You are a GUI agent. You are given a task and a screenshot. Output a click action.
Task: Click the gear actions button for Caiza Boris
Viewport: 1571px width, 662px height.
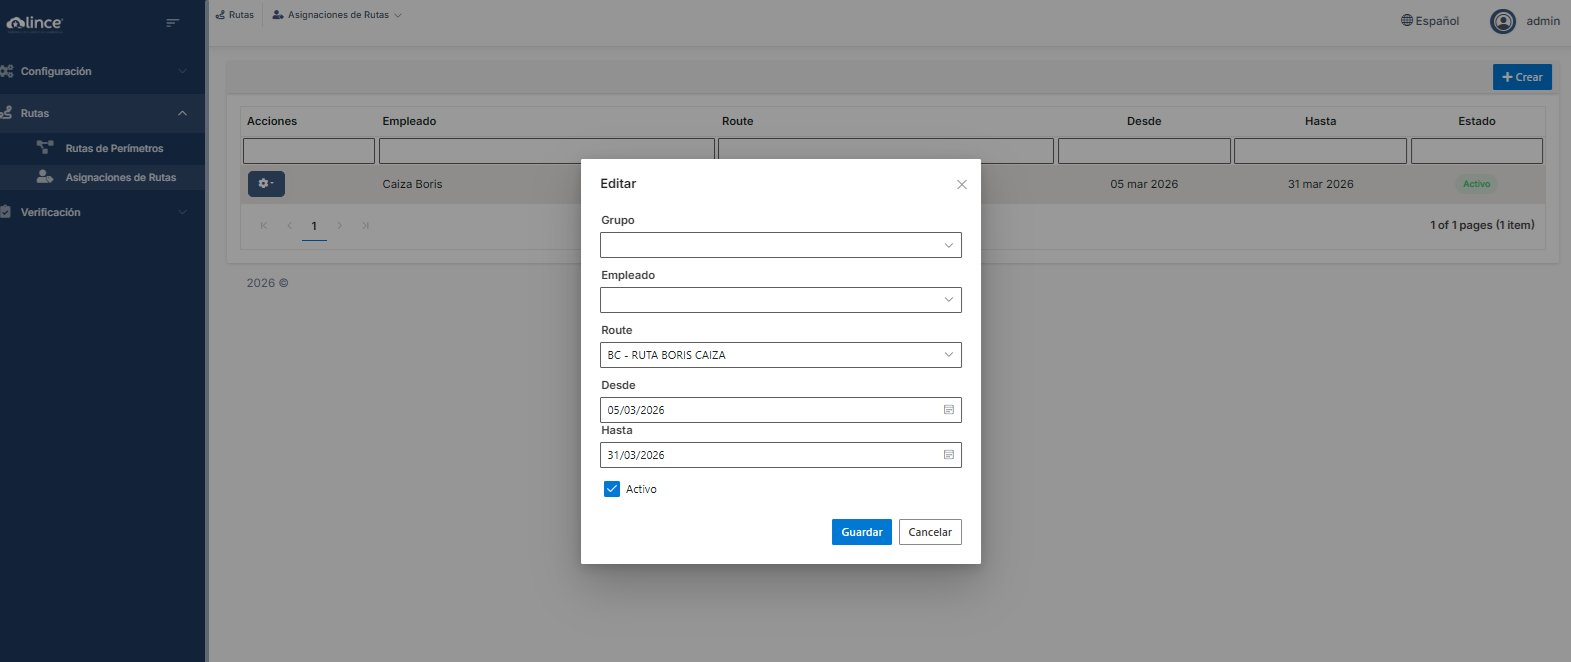coord(266,184)
